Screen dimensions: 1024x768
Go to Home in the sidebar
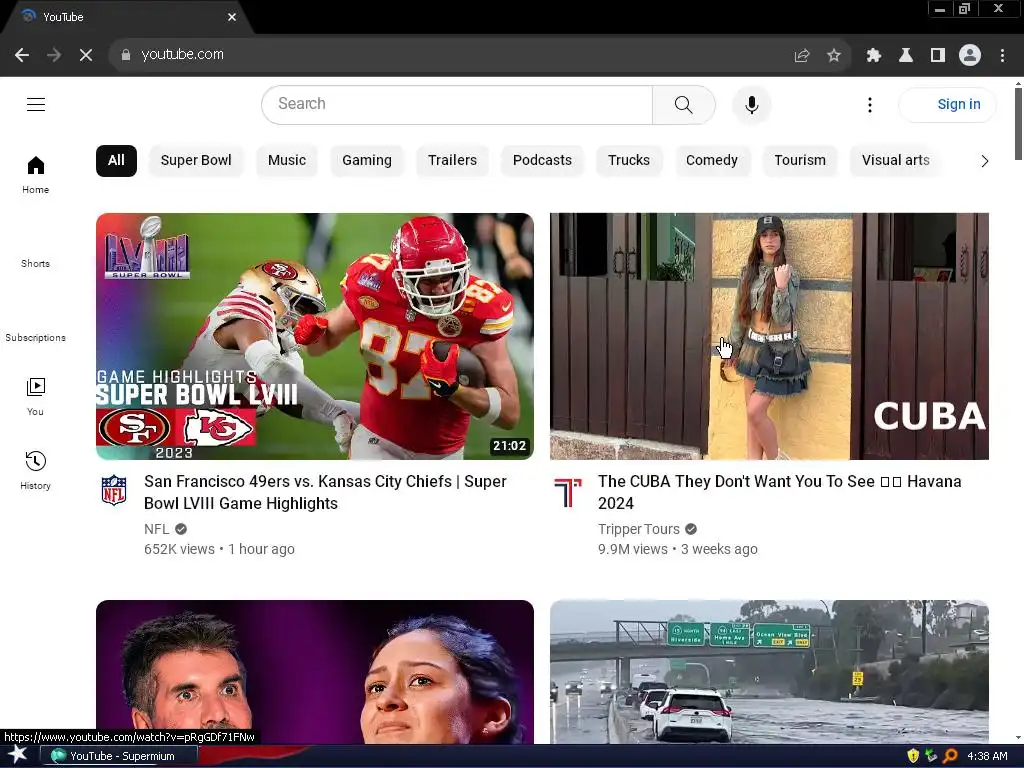click(x=35, y=174)
